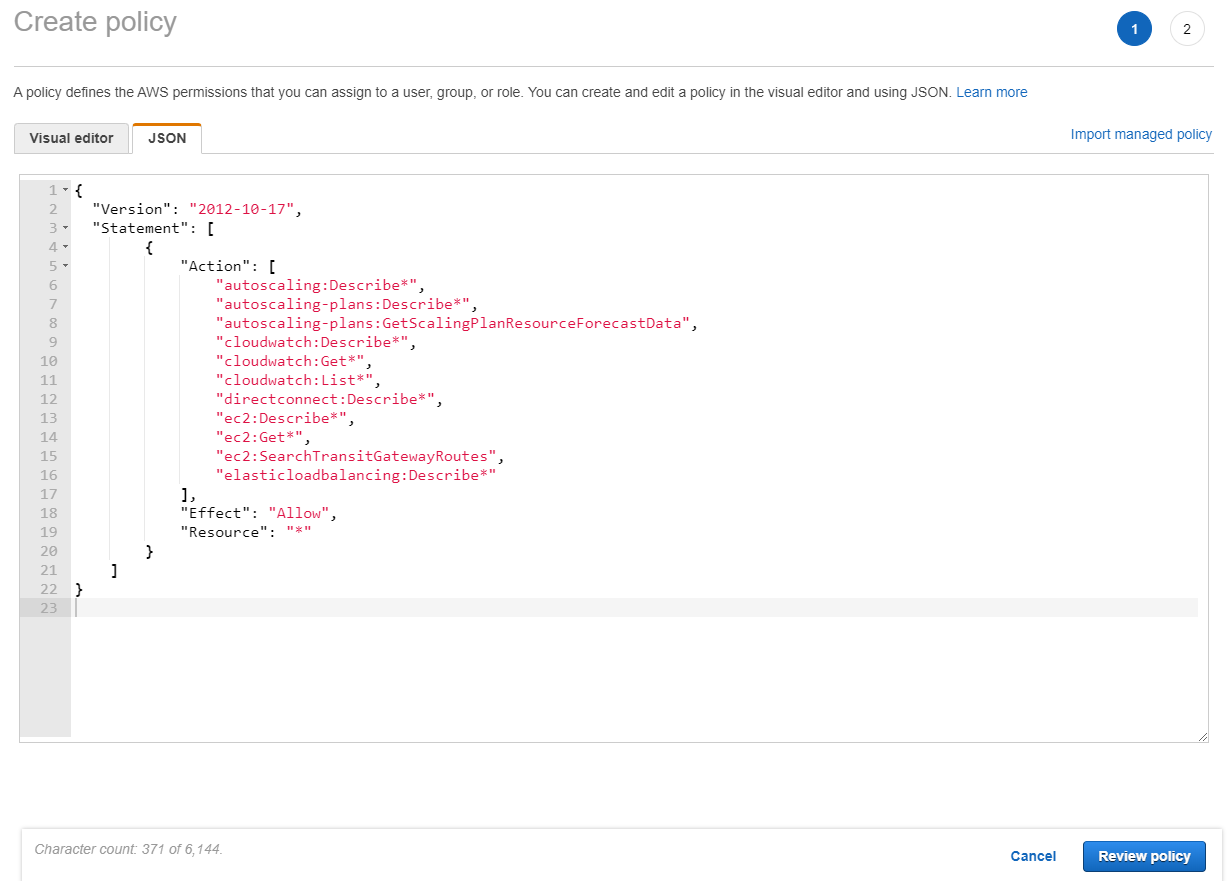Click the Review policy button

click(1144, 856)
